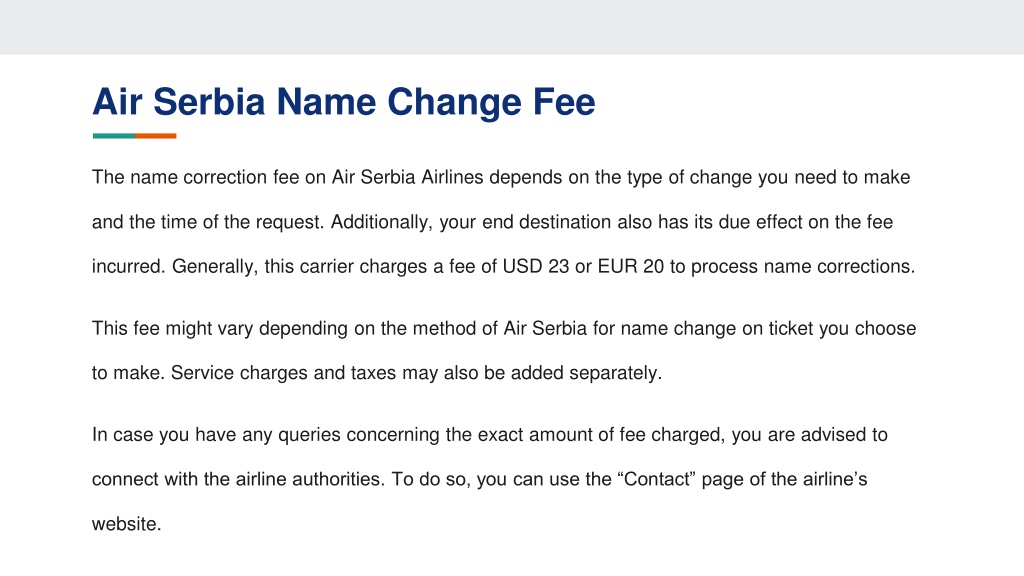This screenshot has width=1024, height=576.
Task: Click the word 'website.' in the last line
Action: click(x=127, y=524)
